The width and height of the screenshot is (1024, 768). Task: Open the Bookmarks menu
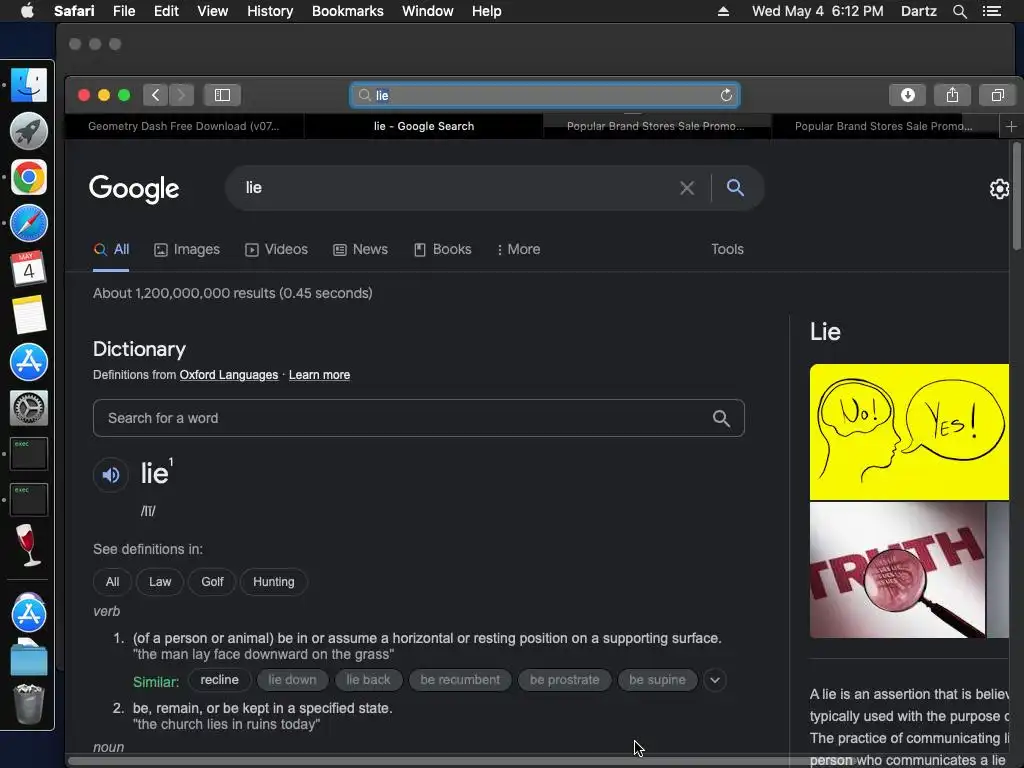[x=347, y=11]
